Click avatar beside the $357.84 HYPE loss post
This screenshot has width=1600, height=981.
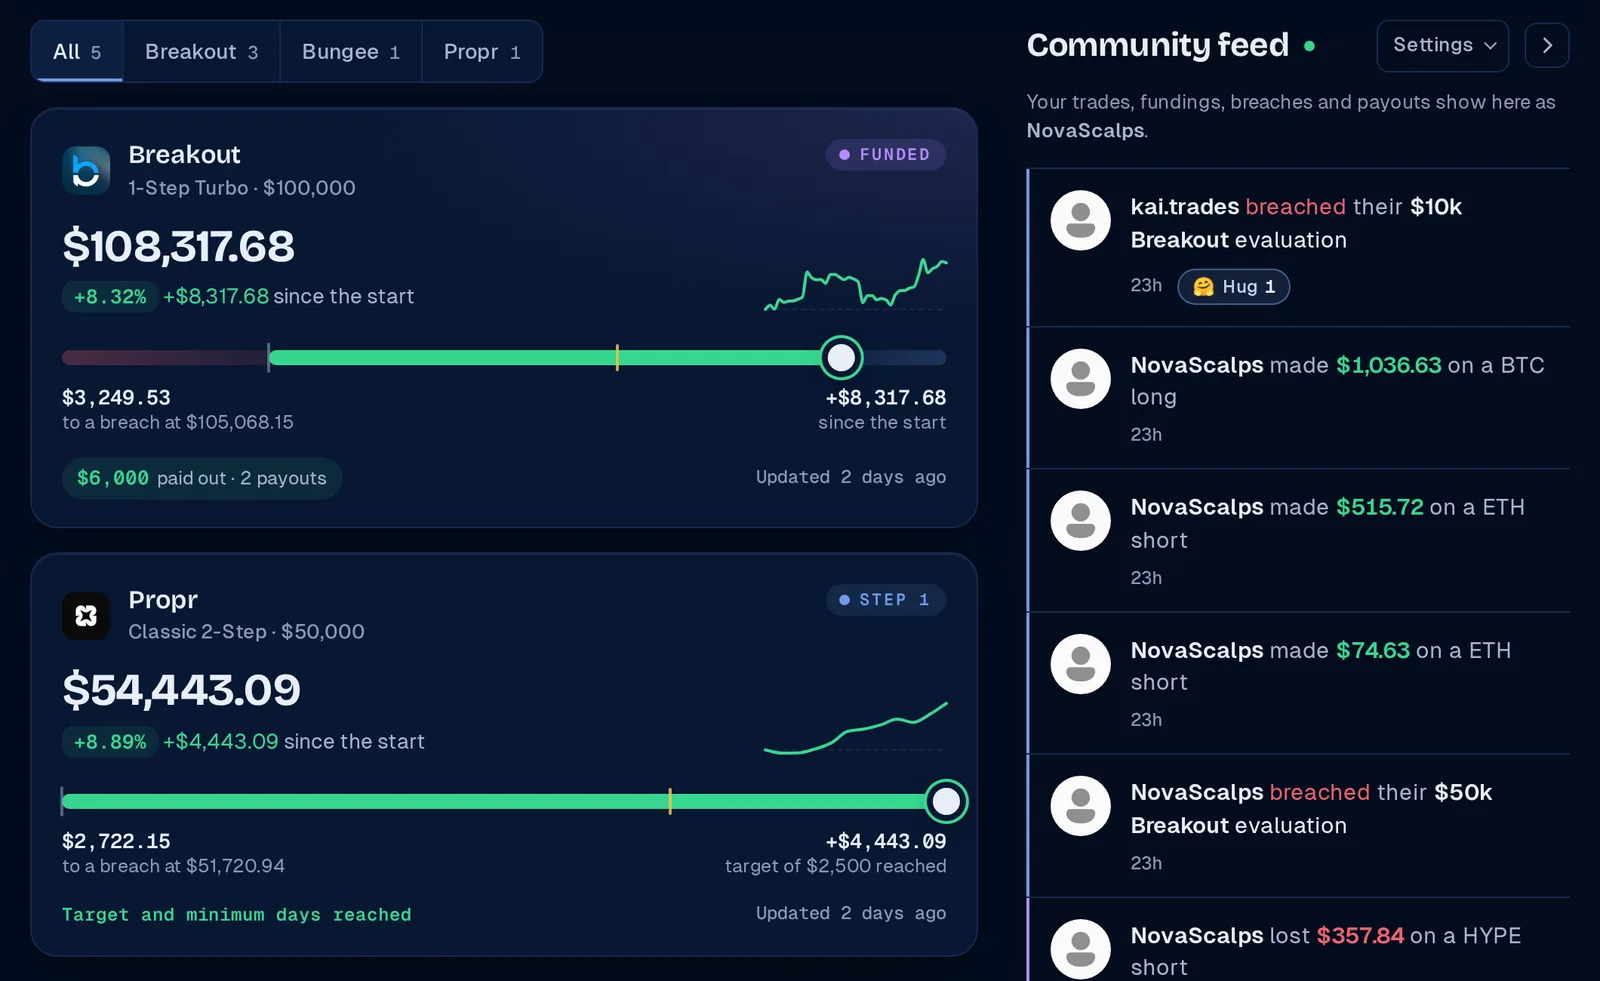click(1080, 949)
